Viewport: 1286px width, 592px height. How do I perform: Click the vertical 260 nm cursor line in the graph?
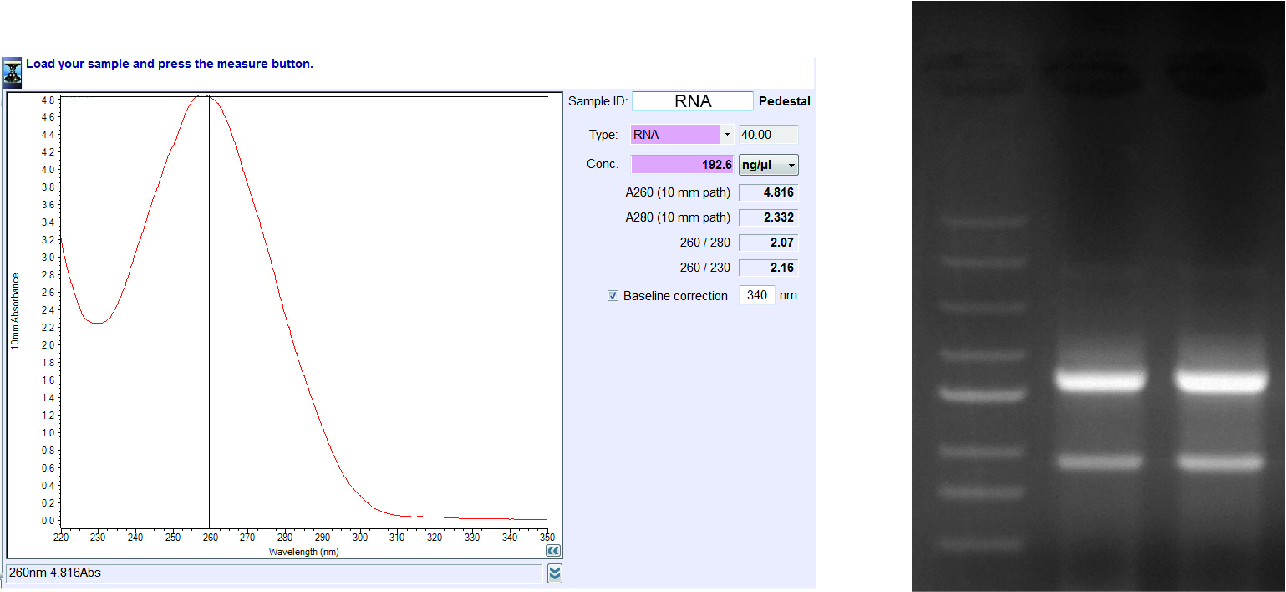point(209,300)
